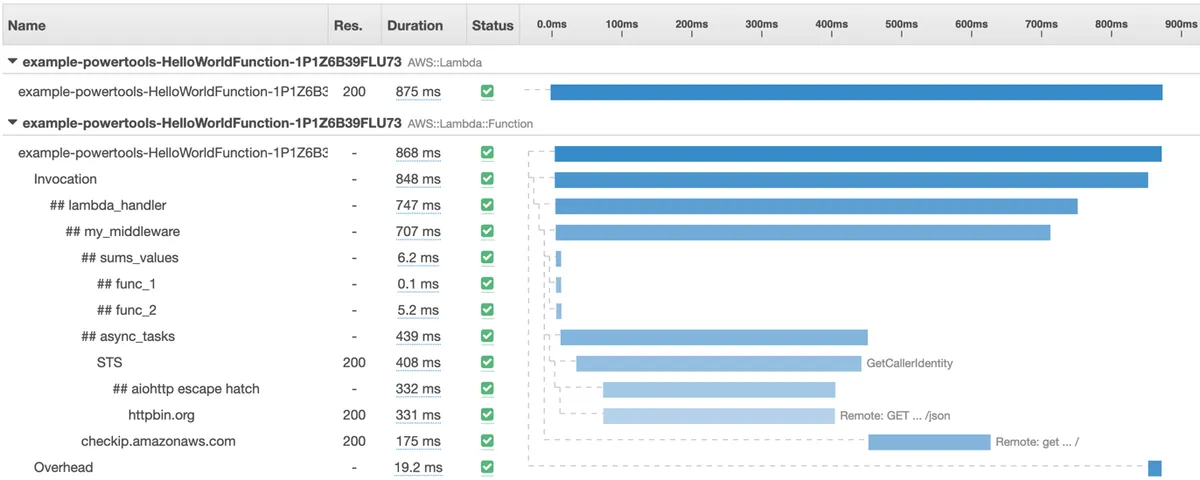Click the status check for ## func_1

487,284
